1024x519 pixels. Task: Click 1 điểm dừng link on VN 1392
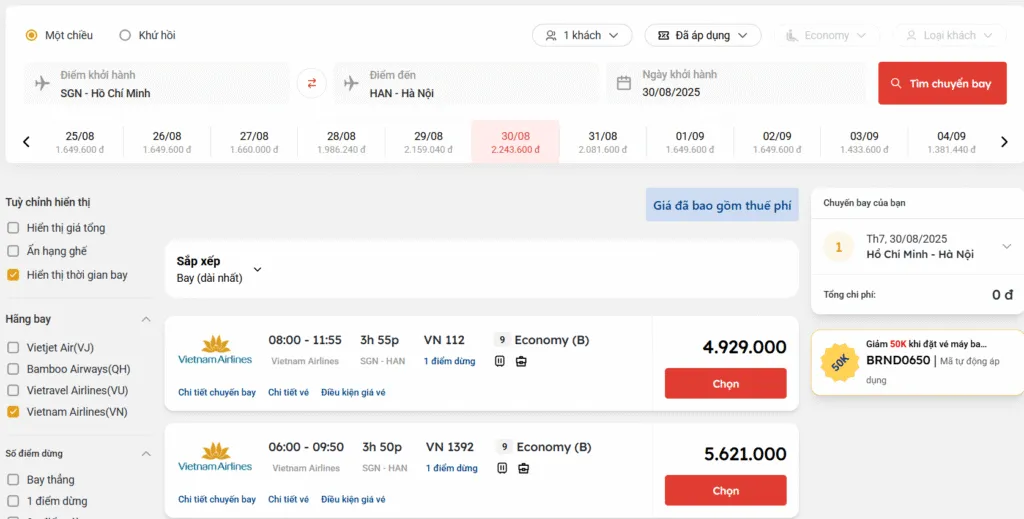(451, 468)
